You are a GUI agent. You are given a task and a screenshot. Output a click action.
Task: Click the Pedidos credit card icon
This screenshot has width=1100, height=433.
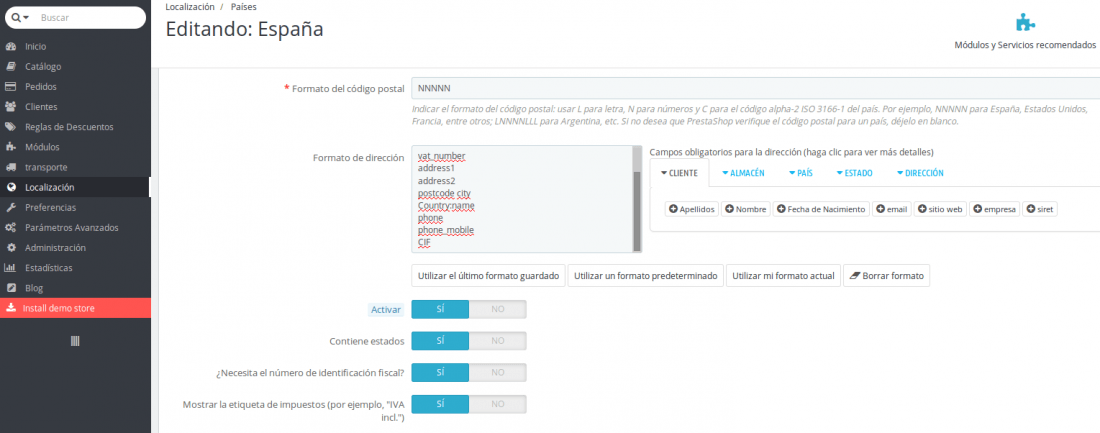click(x=11, y=87)
